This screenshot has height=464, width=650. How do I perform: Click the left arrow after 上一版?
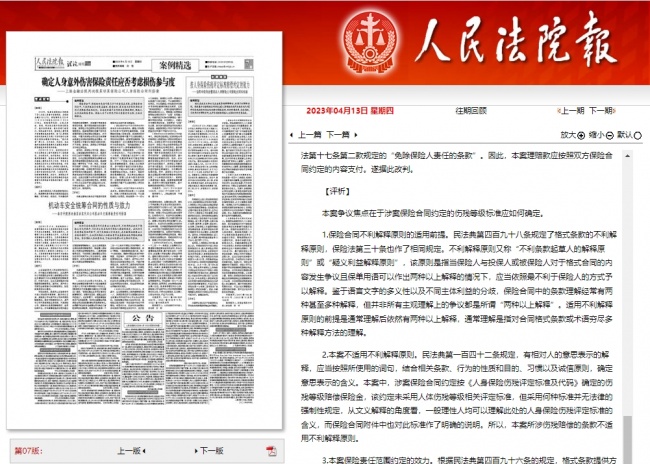[x=144, y=451]
